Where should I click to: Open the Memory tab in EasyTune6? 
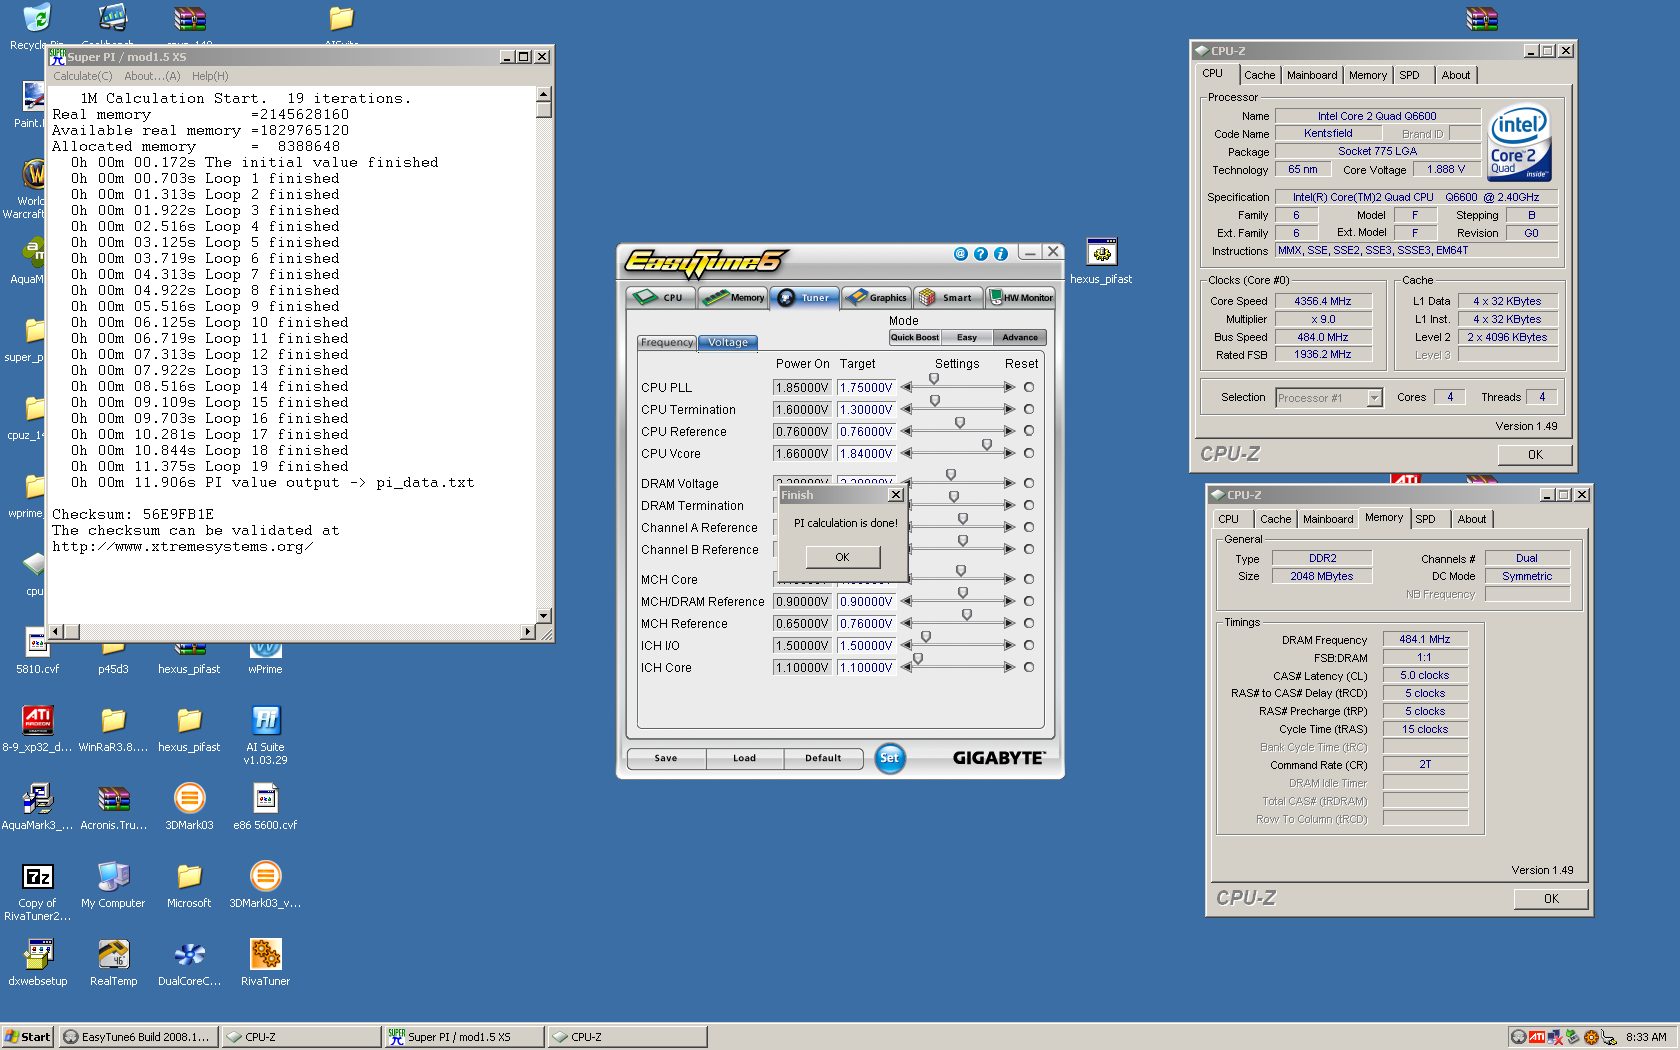click(733, 297)
